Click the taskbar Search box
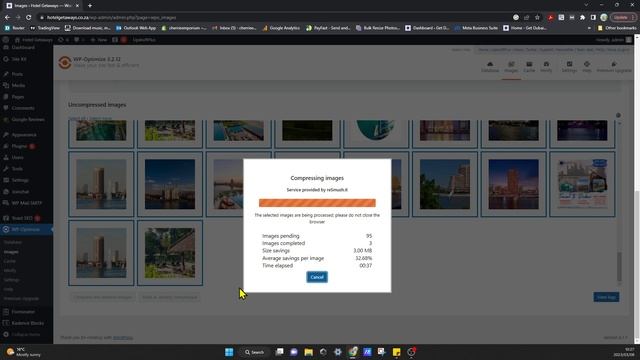The image size is (640, 360). tap(254, 352)
